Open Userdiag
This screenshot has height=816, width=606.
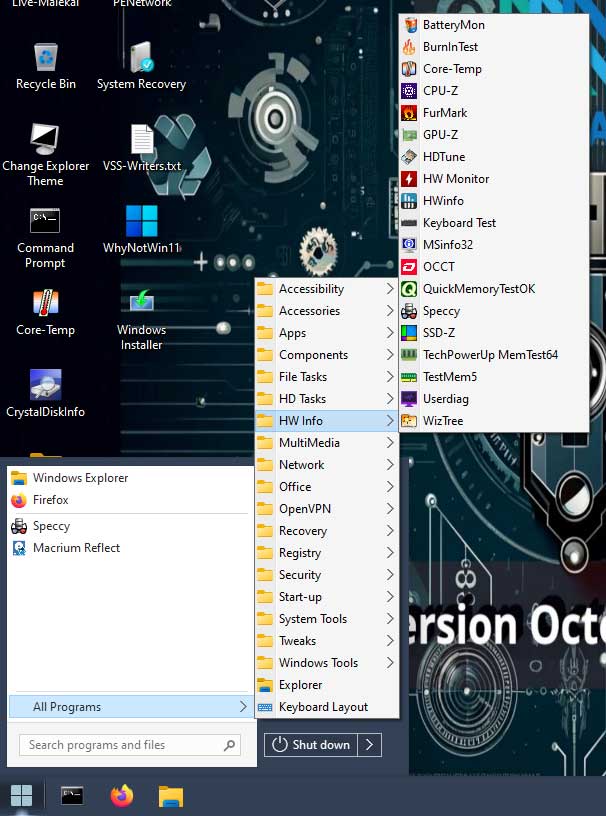pos(494,399)
